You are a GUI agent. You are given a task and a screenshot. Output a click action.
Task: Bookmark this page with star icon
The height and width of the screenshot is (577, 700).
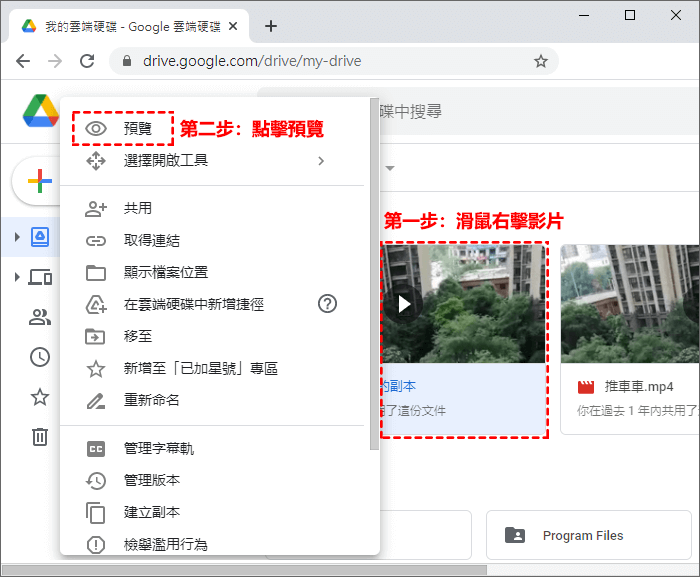point(541,61)
